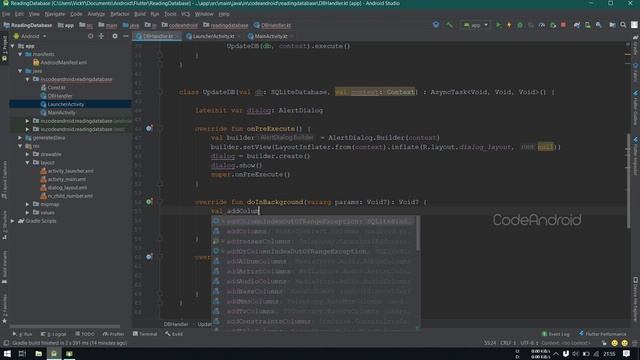Select activity_launcher.xml in layout folder
Image resolution: width=640 pixels, height=360 pixels.
tap(70, 171)
